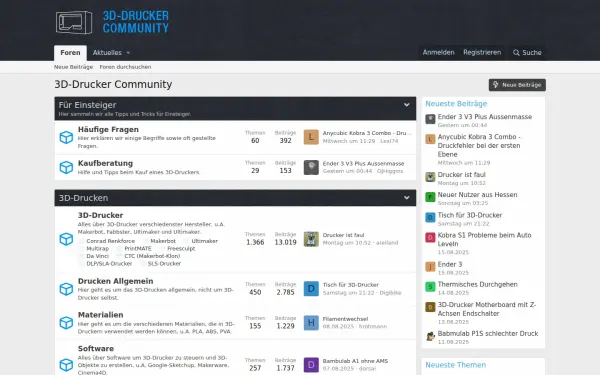Open Neue Beiträge sub-navigation link
The height and width of the screenshot is (375, 600).
coord(73,67)
